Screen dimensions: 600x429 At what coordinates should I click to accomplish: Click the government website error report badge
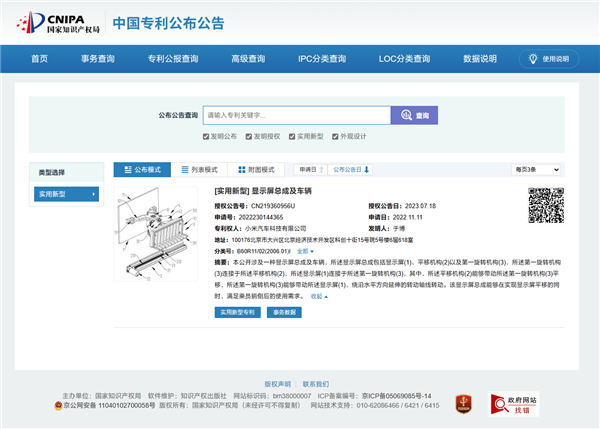point(514,404)
